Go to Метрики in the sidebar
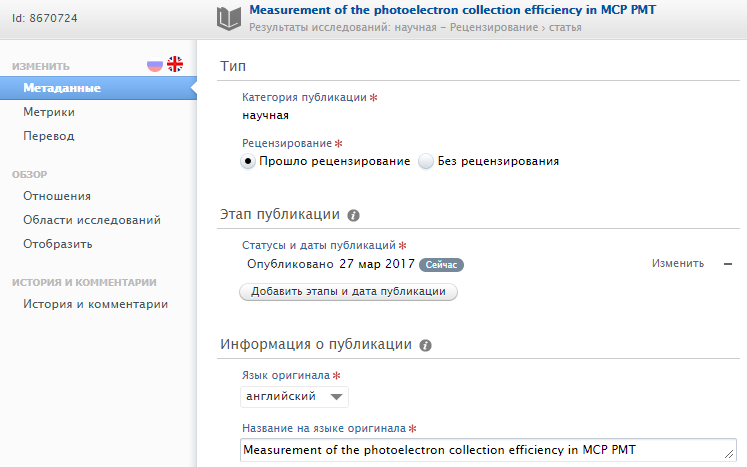 pyautogui.click(x=49, y=112)
